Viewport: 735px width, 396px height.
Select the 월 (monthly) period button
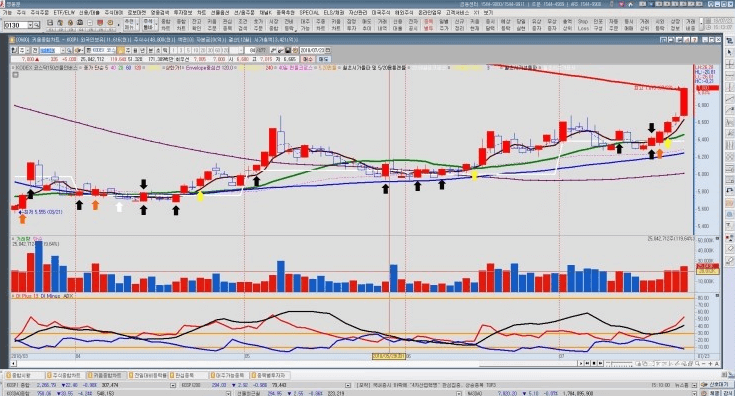click(x=135, y=50)
